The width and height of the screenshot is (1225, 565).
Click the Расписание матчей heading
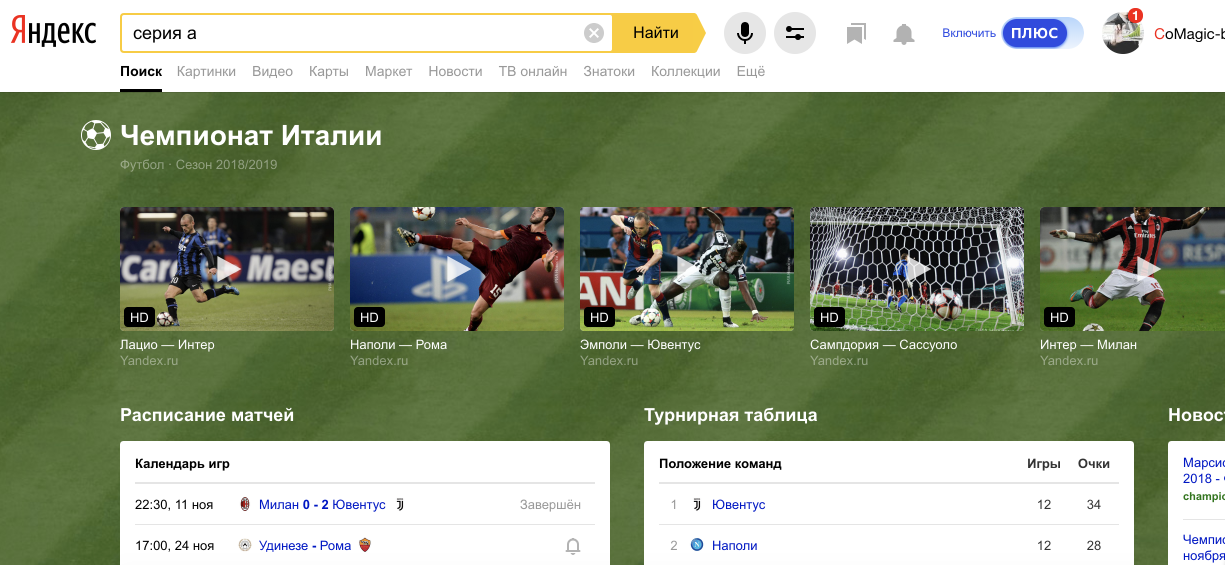point(207,414)
